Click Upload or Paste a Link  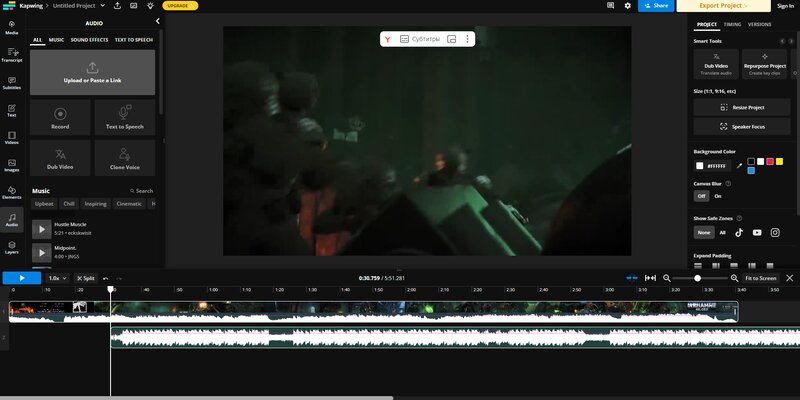(92, 72)
